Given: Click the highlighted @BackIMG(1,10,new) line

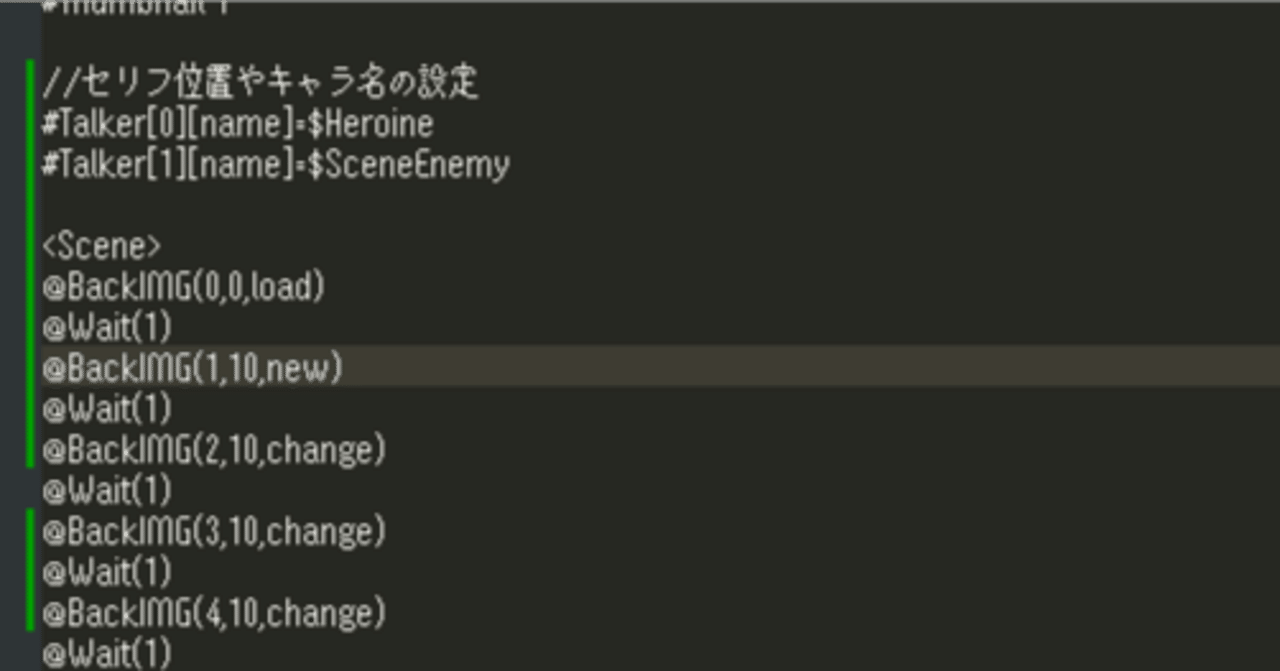Looking at the screenshot, I should (x=191, y=369).
